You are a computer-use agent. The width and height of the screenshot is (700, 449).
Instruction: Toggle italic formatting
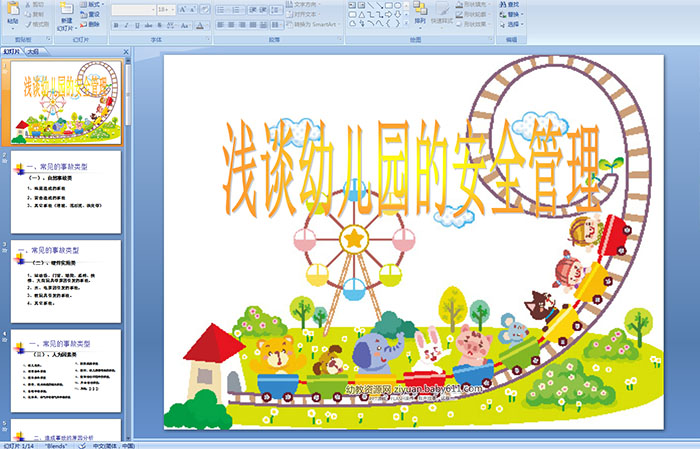point(127,25)
